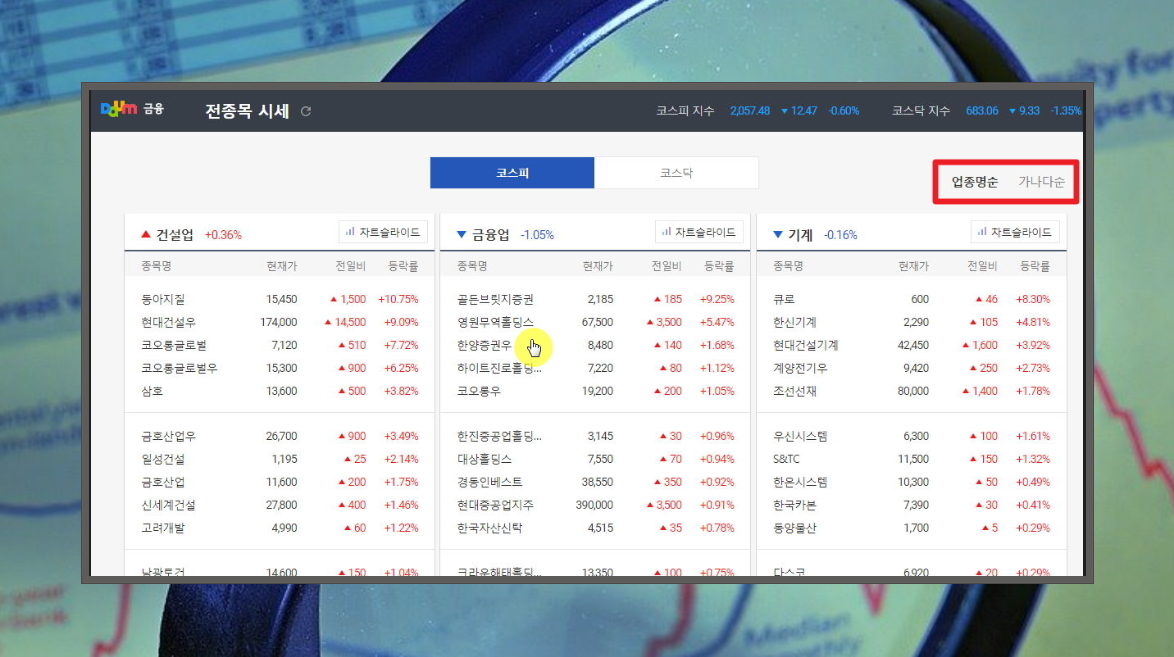Click 큐로 등락률 +8.30%
Screen dimensions: 1174x657
click(1032, 299)
